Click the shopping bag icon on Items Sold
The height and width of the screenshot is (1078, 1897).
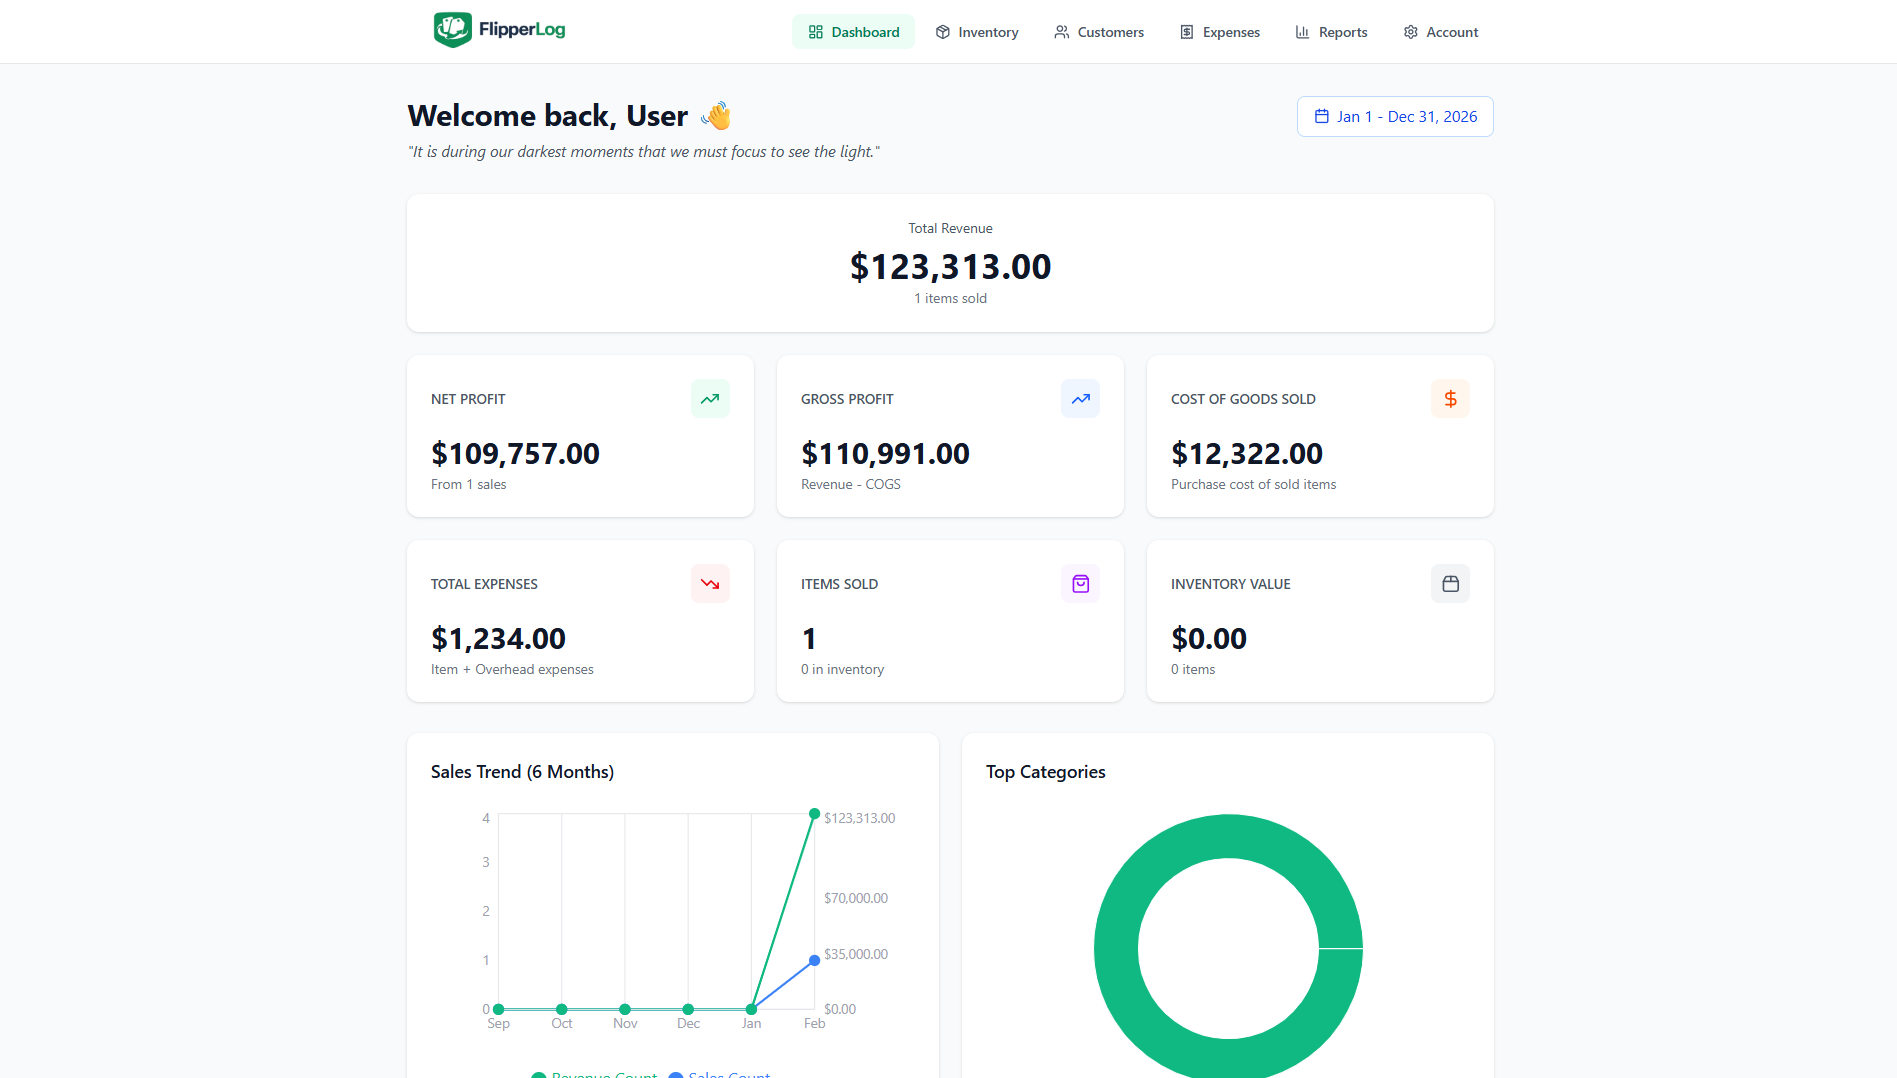click(x=1080, y=583)
